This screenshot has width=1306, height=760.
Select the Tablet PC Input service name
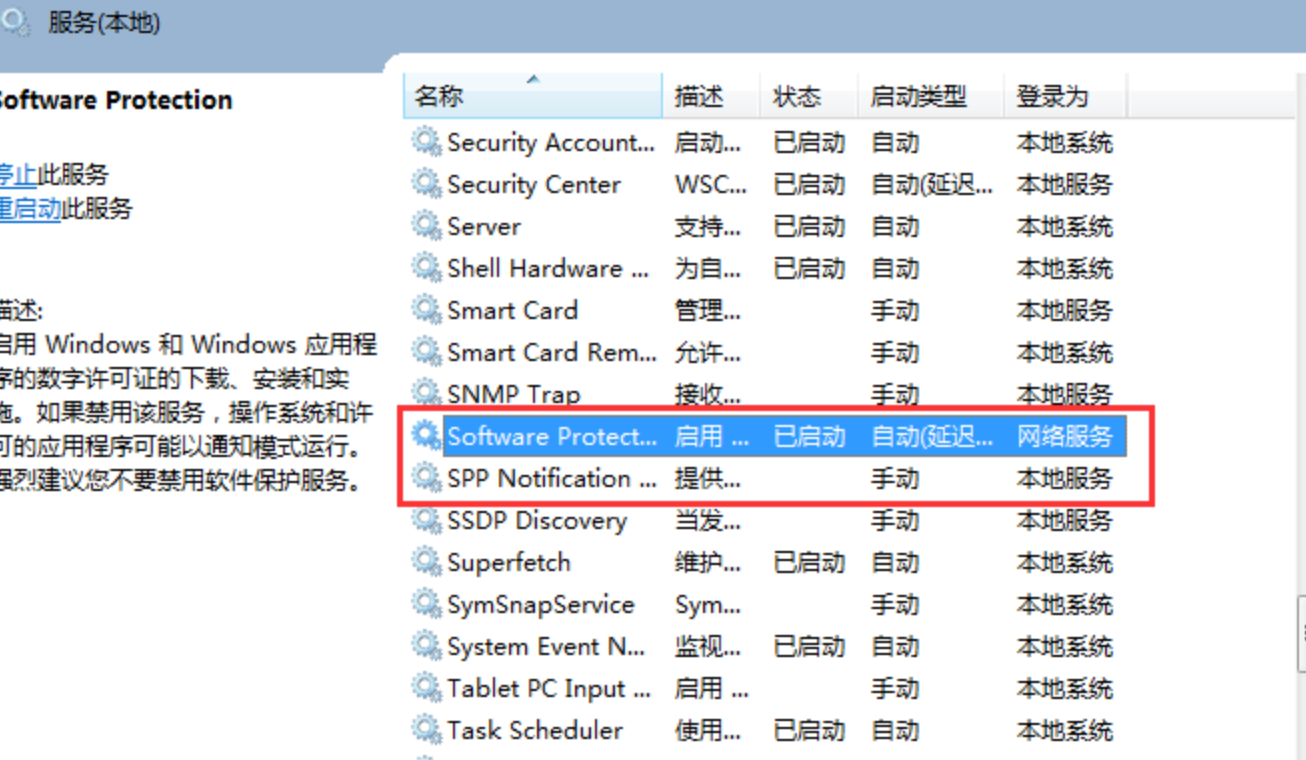tap(549, 688)
